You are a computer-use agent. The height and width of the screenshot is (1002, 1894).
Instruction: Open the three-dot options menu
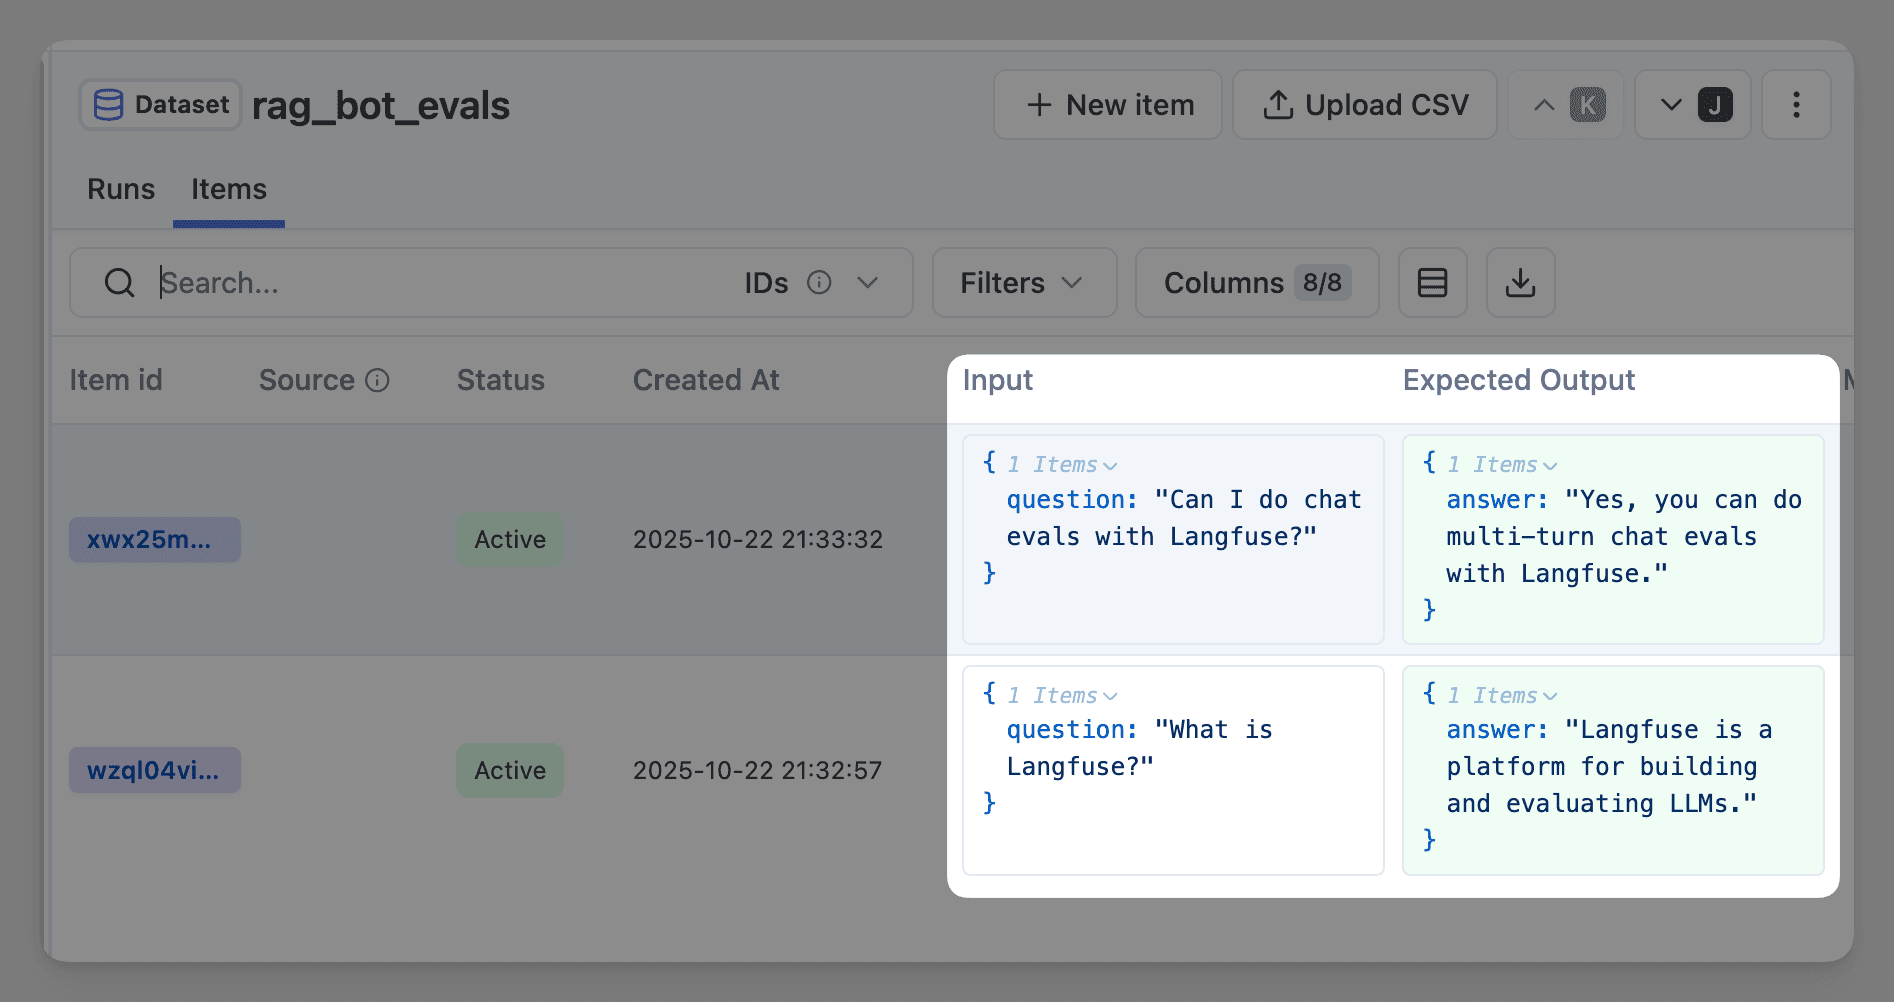pos(1796,104)
